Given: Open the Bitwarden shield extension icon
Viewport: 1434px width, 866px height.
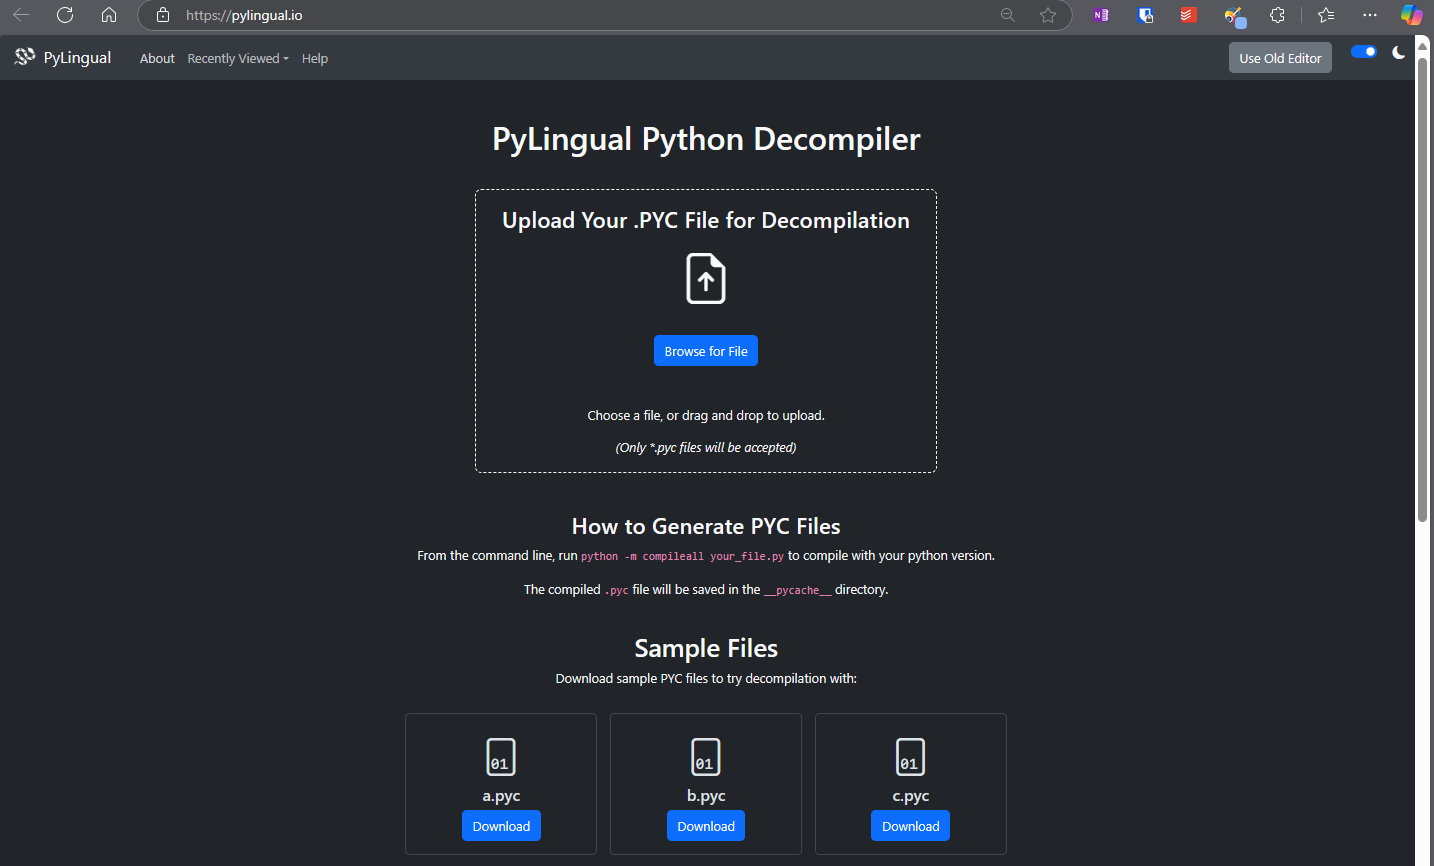Looking at the screenshot, I should tap(1146, 15).
